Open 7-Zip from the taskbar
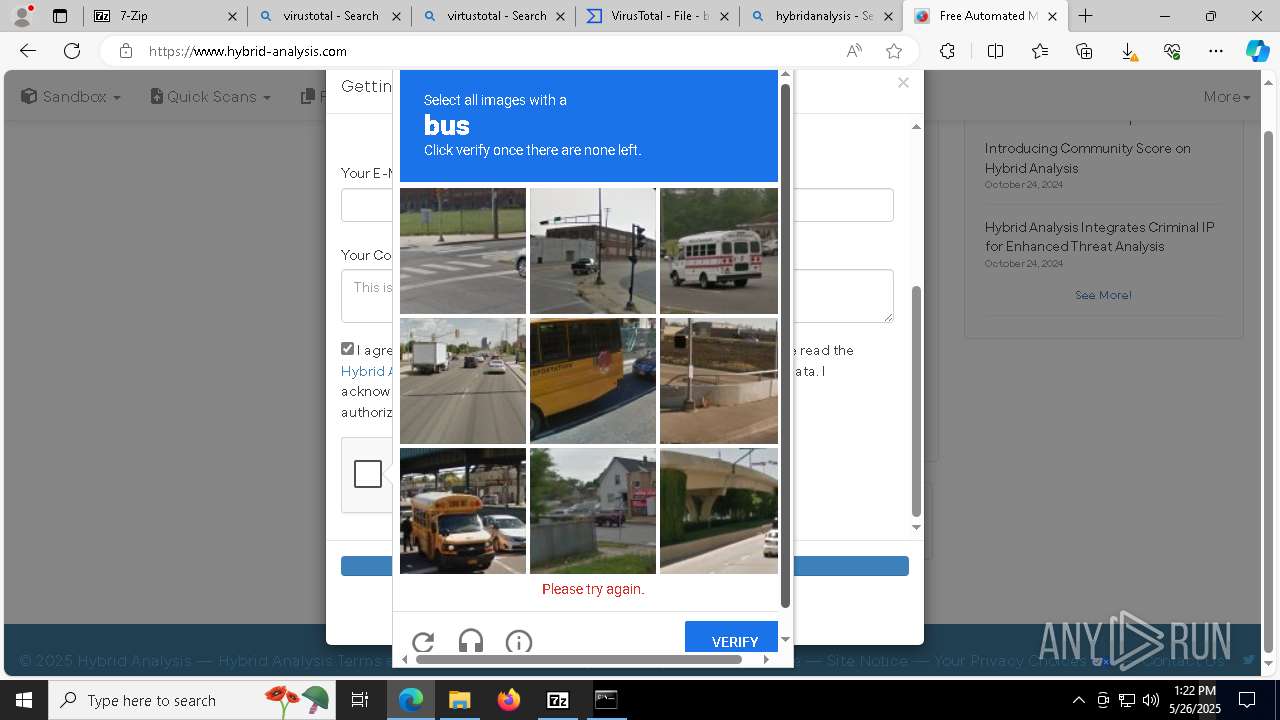This screenshot has height=720, width=1280. pyautogui.click(x=558, y=700)
